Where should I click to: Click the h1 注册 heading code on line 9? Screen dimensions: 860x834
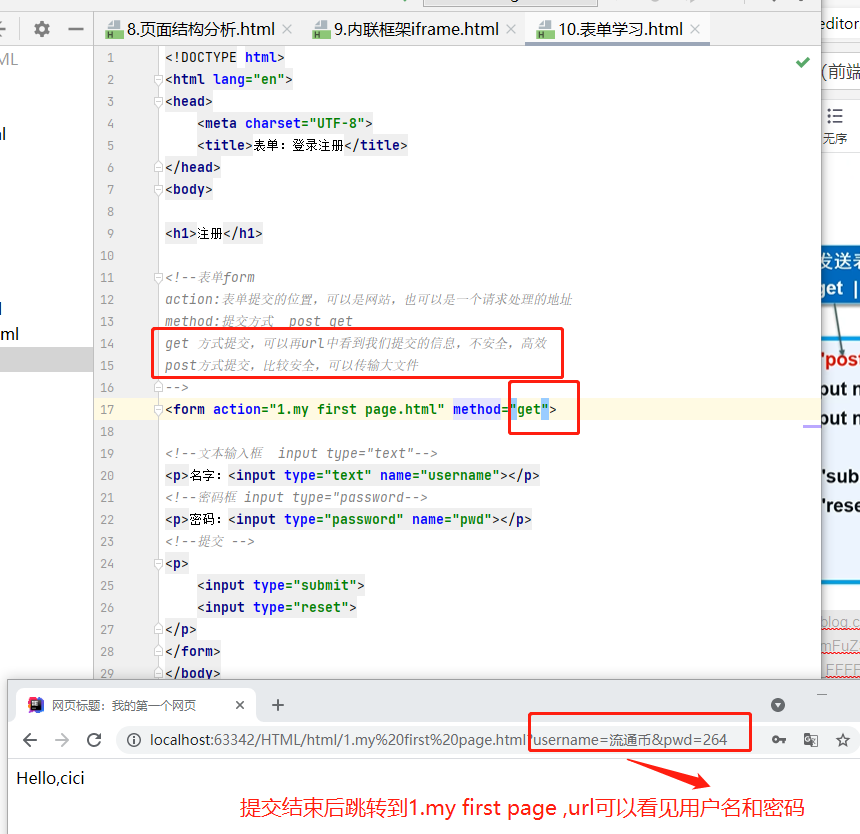[214, 234]
